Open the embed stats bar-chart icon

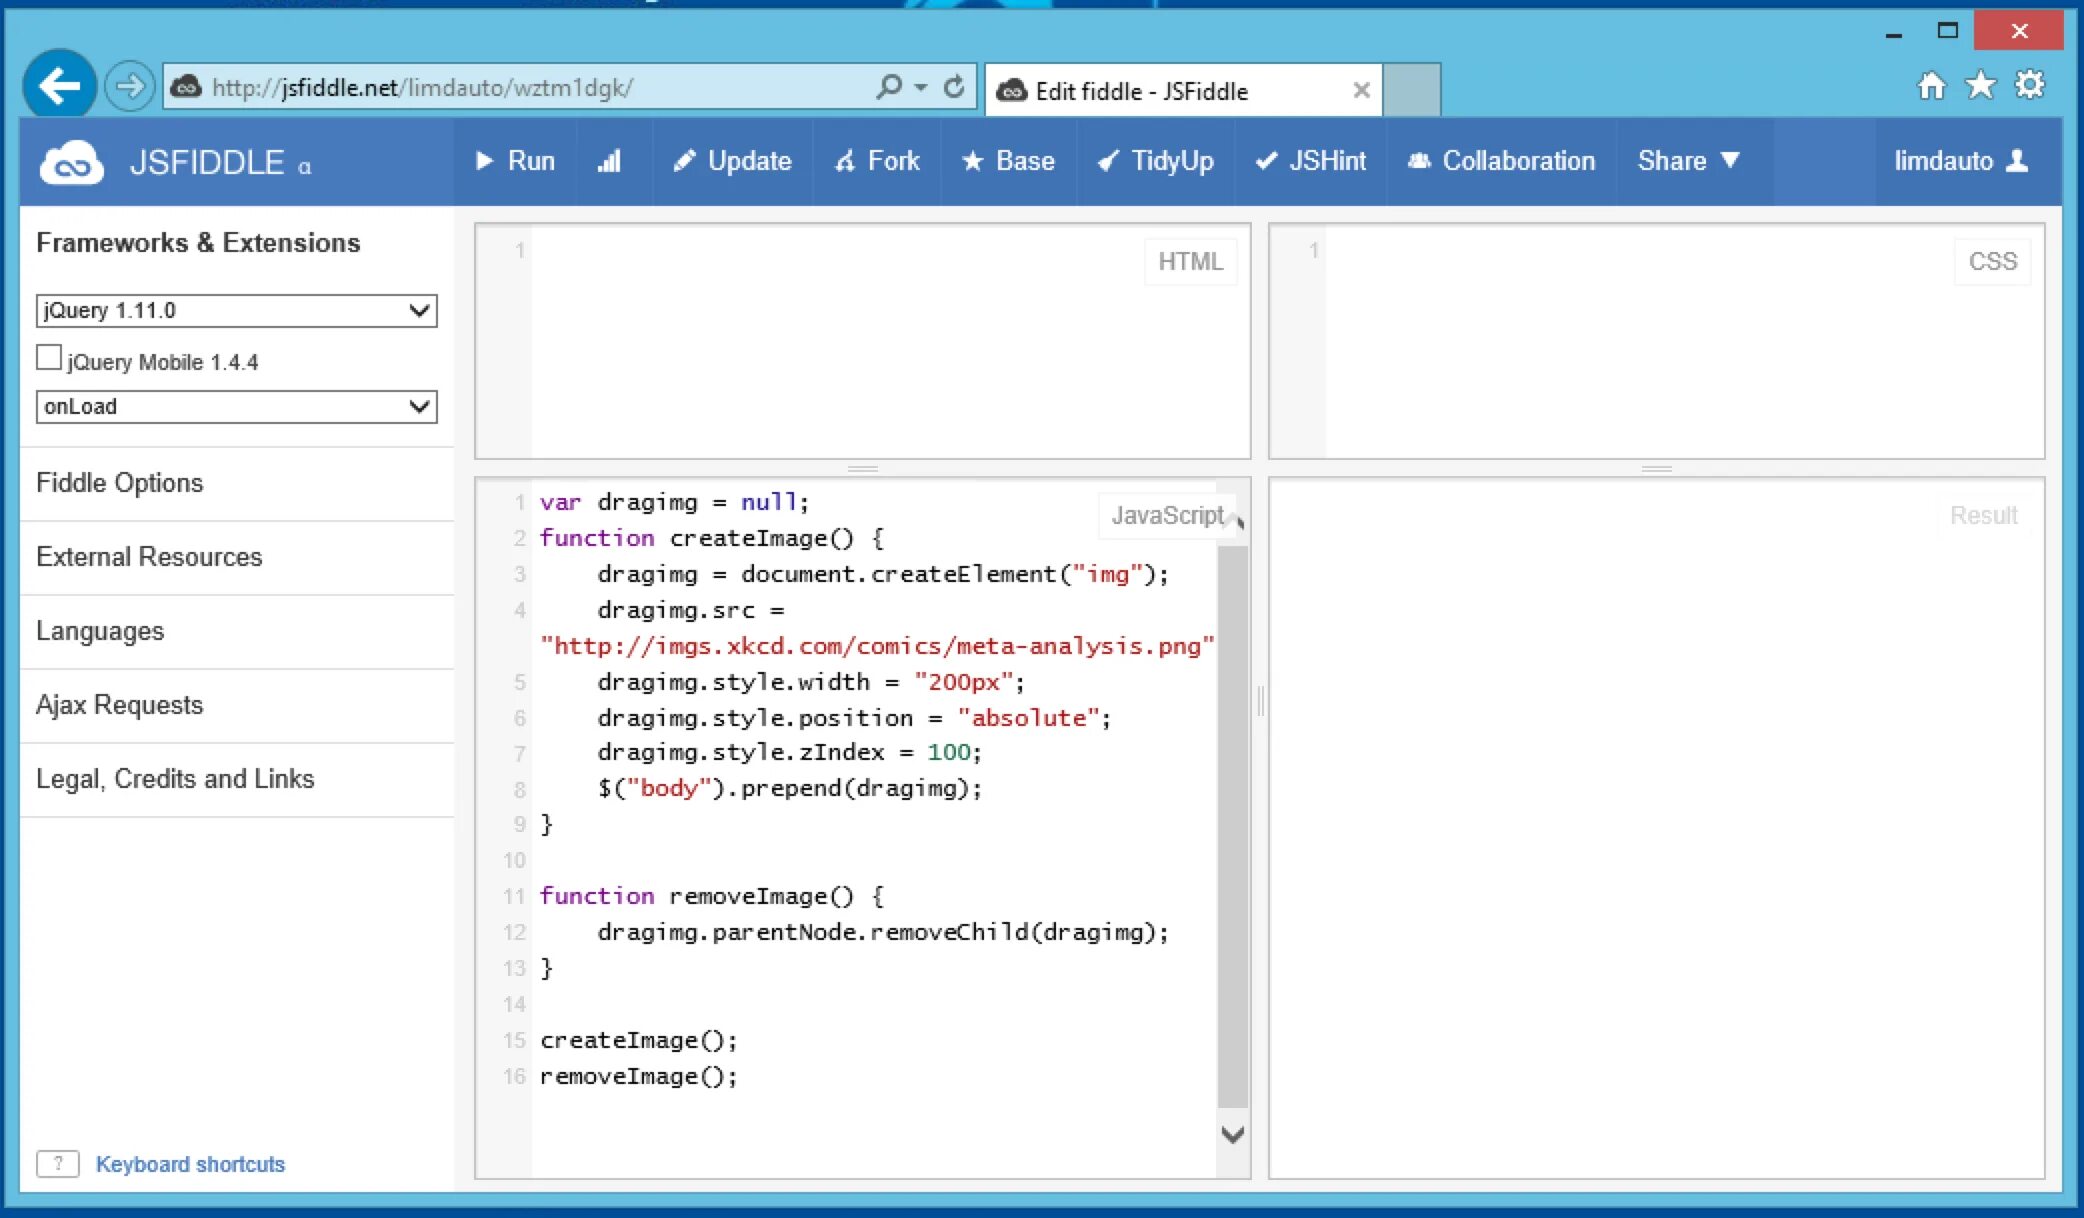click(x=609, y=161)
